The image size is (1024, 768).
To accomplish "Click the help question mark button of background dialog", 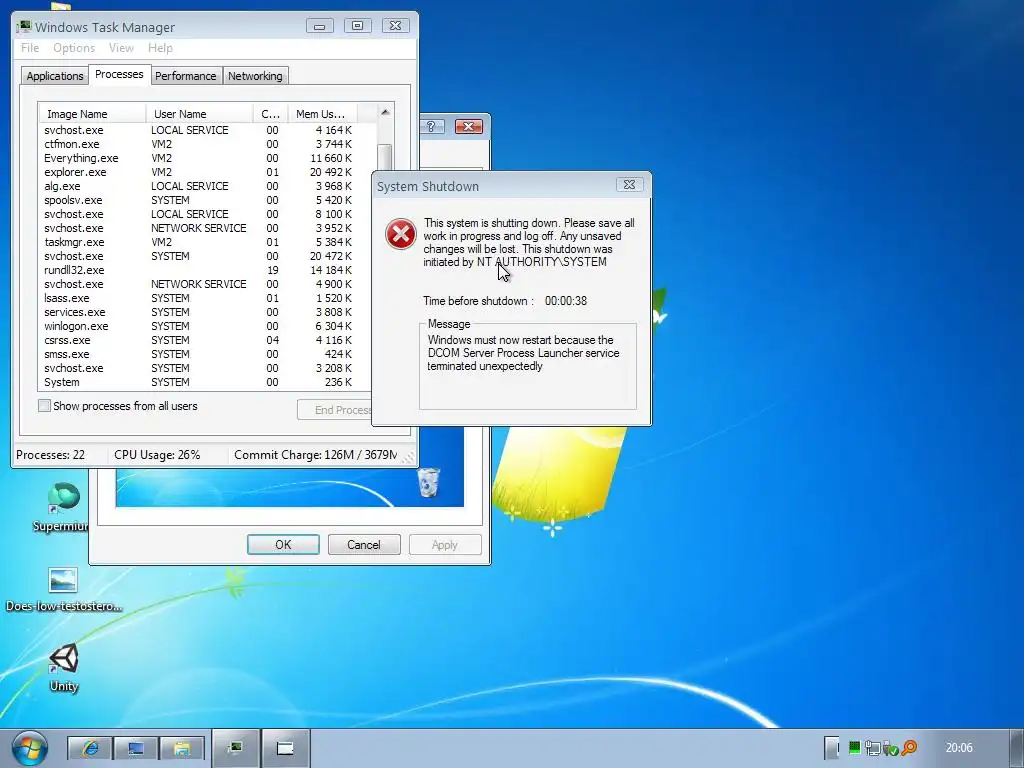I will point(432,126).
